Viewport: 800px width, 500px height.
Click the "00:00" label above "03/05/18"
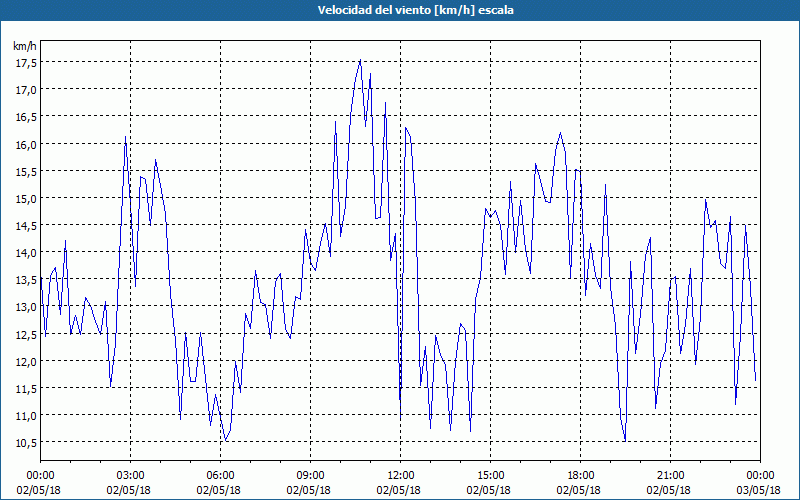(x=760, y=476)
